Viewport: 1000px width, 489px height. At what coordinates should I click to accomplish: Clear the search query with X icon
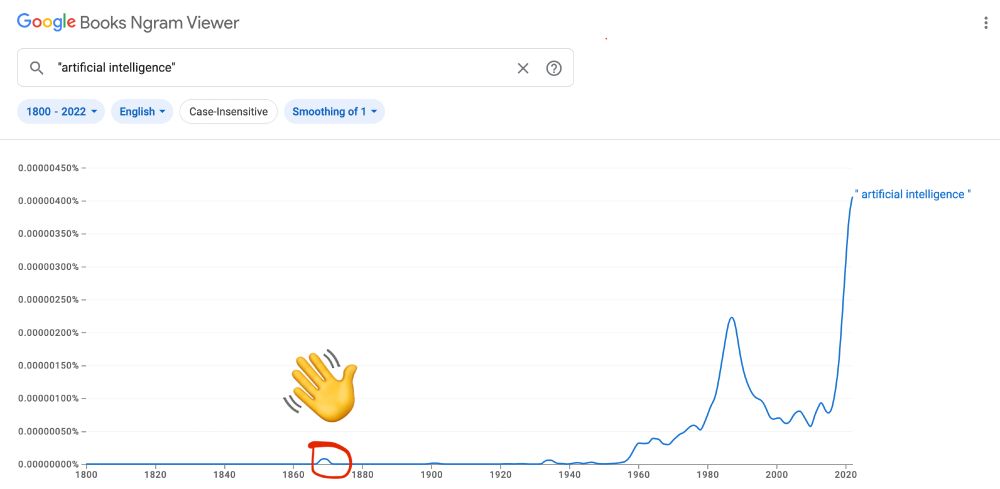pyautogui.click(x=523, y=68)
